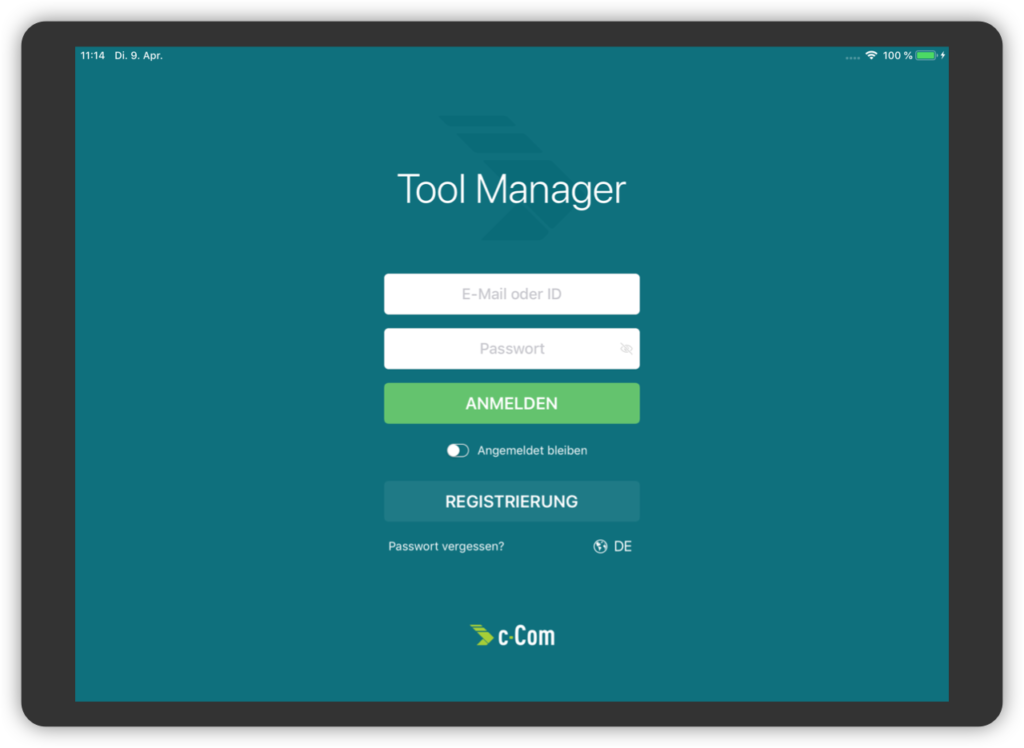Open the REGISTRIERUNG button
The image size is (1024, 748).
tap(511, 502)
